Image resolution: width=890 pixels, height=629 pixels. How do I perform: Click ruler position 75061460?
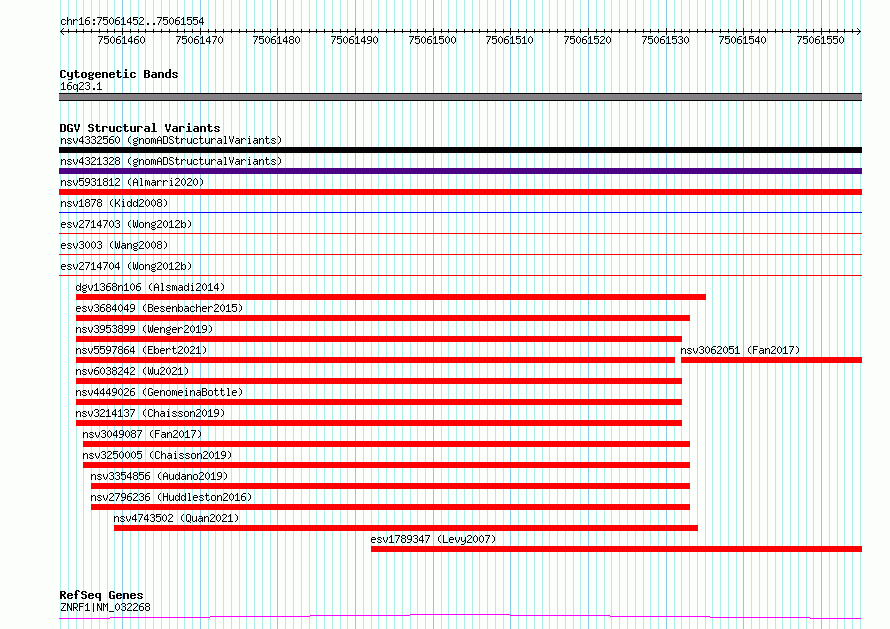coord(121,40)
